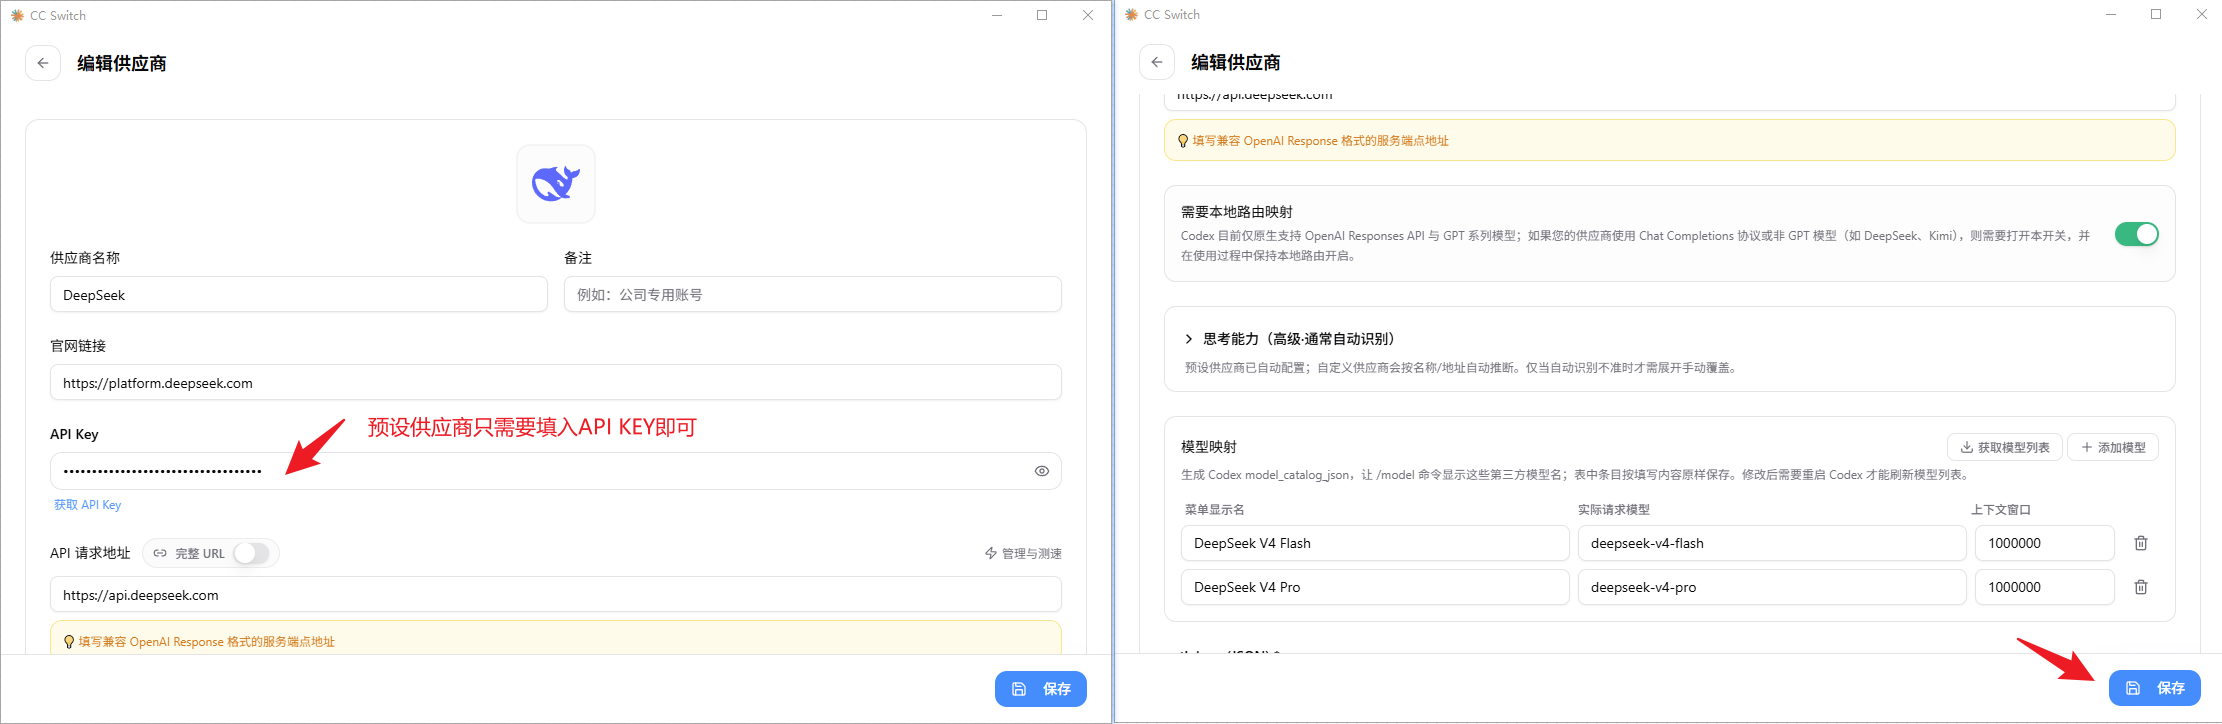Edit menu display name DeepSeek V4 Flash
Image resolution: width=2222 pixels, height=724 pixels.
(x=1375, y=543)
